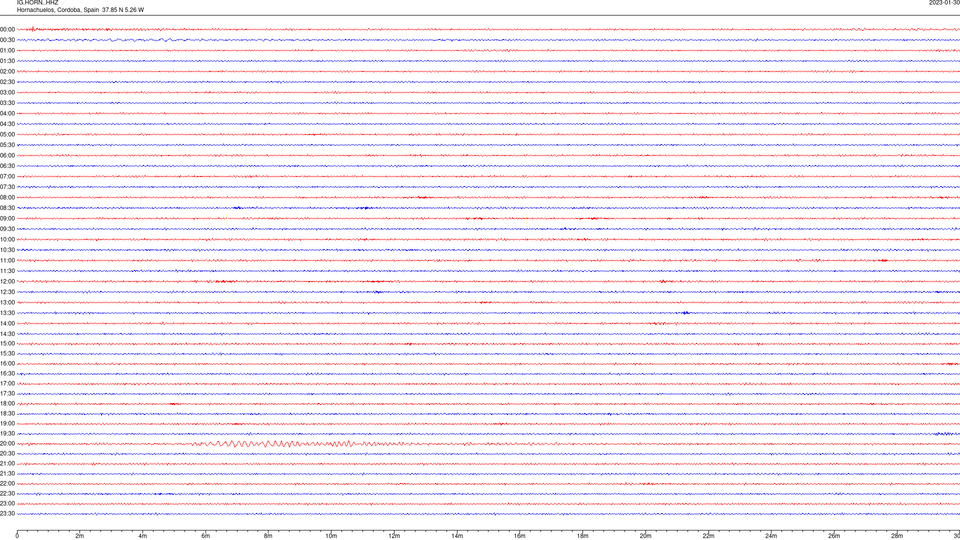Select the 03:30 time label

[7, 103]
